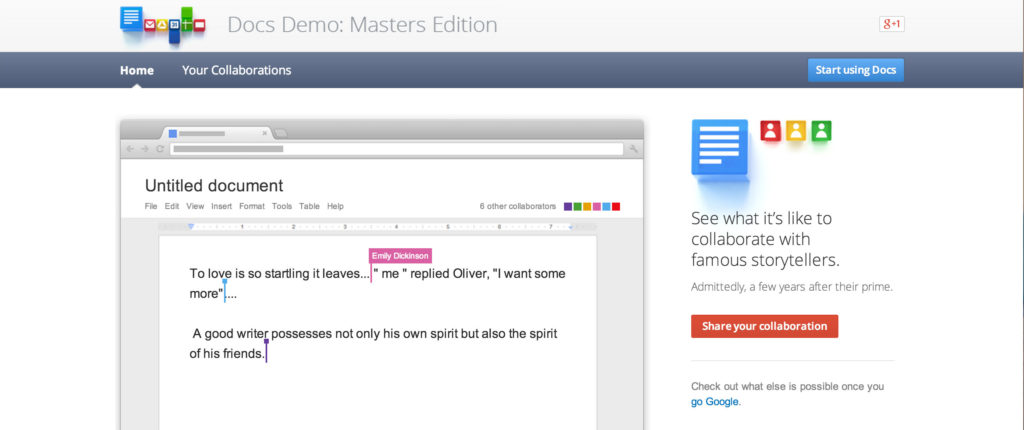
Task: Select the red collaborator swatch
Action: click(x=616, y=207)
